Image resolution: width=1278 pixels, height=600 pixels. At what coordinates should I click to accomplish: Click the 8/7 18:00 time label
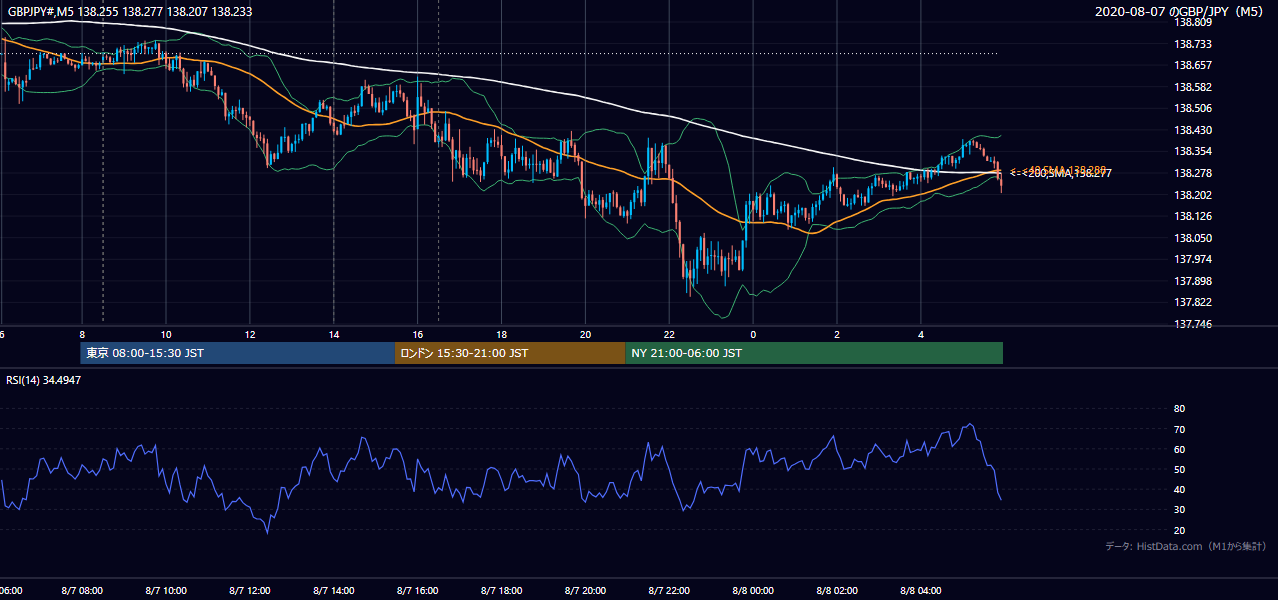tap(502, 591)
